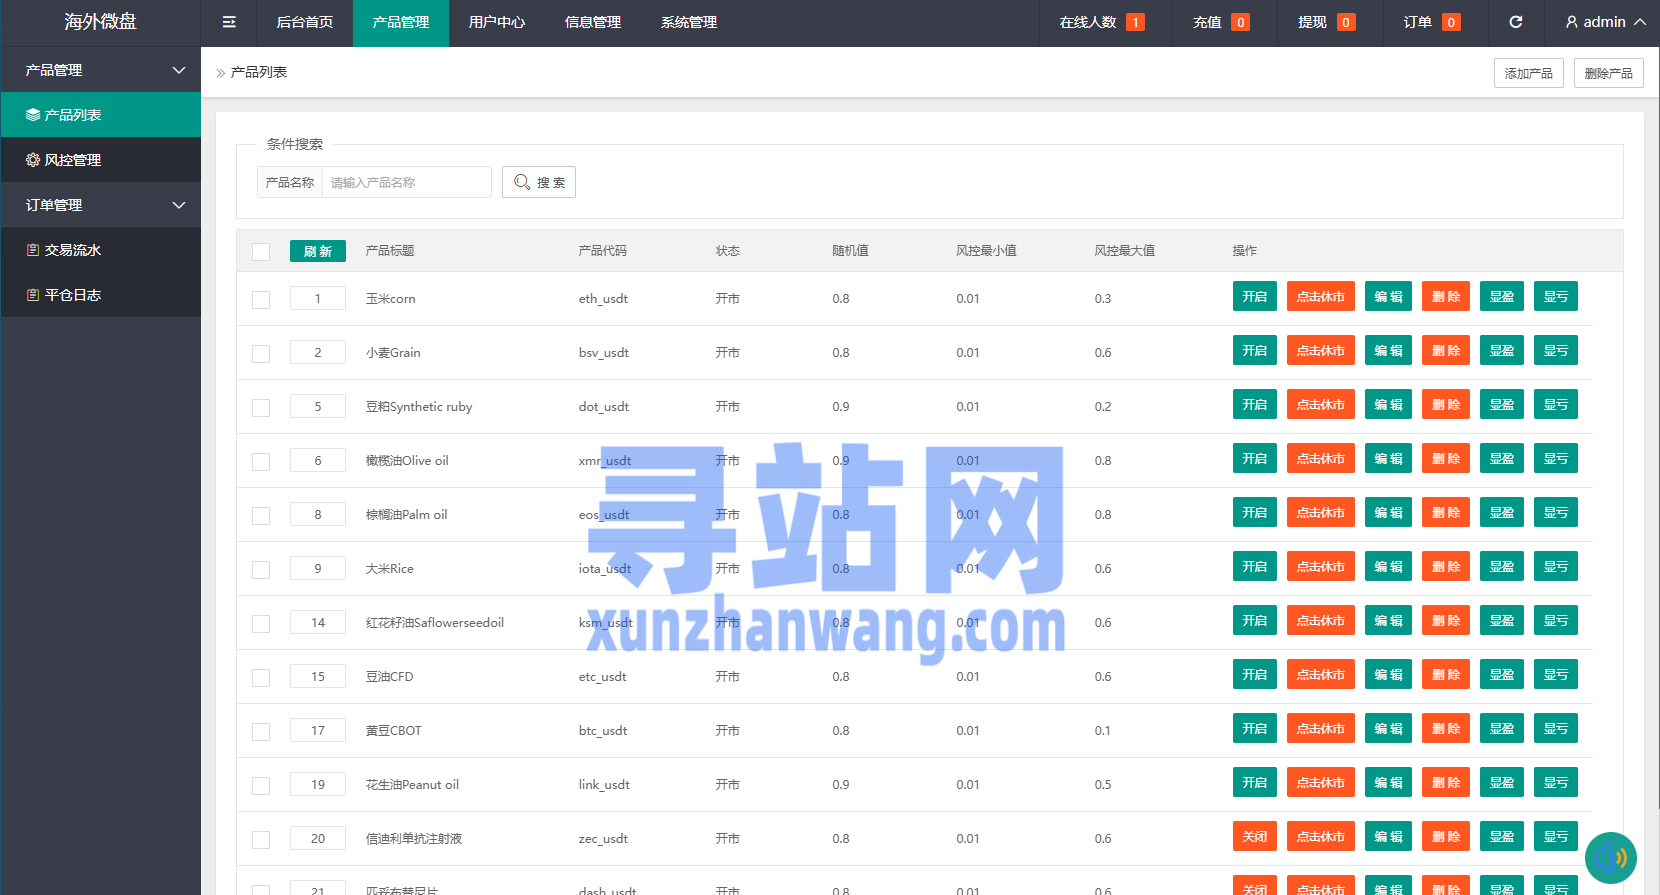Viewport: 1660px width, 895px height.
Task: Open 风控管理 in the sidebar
Action: click(100, 160)
